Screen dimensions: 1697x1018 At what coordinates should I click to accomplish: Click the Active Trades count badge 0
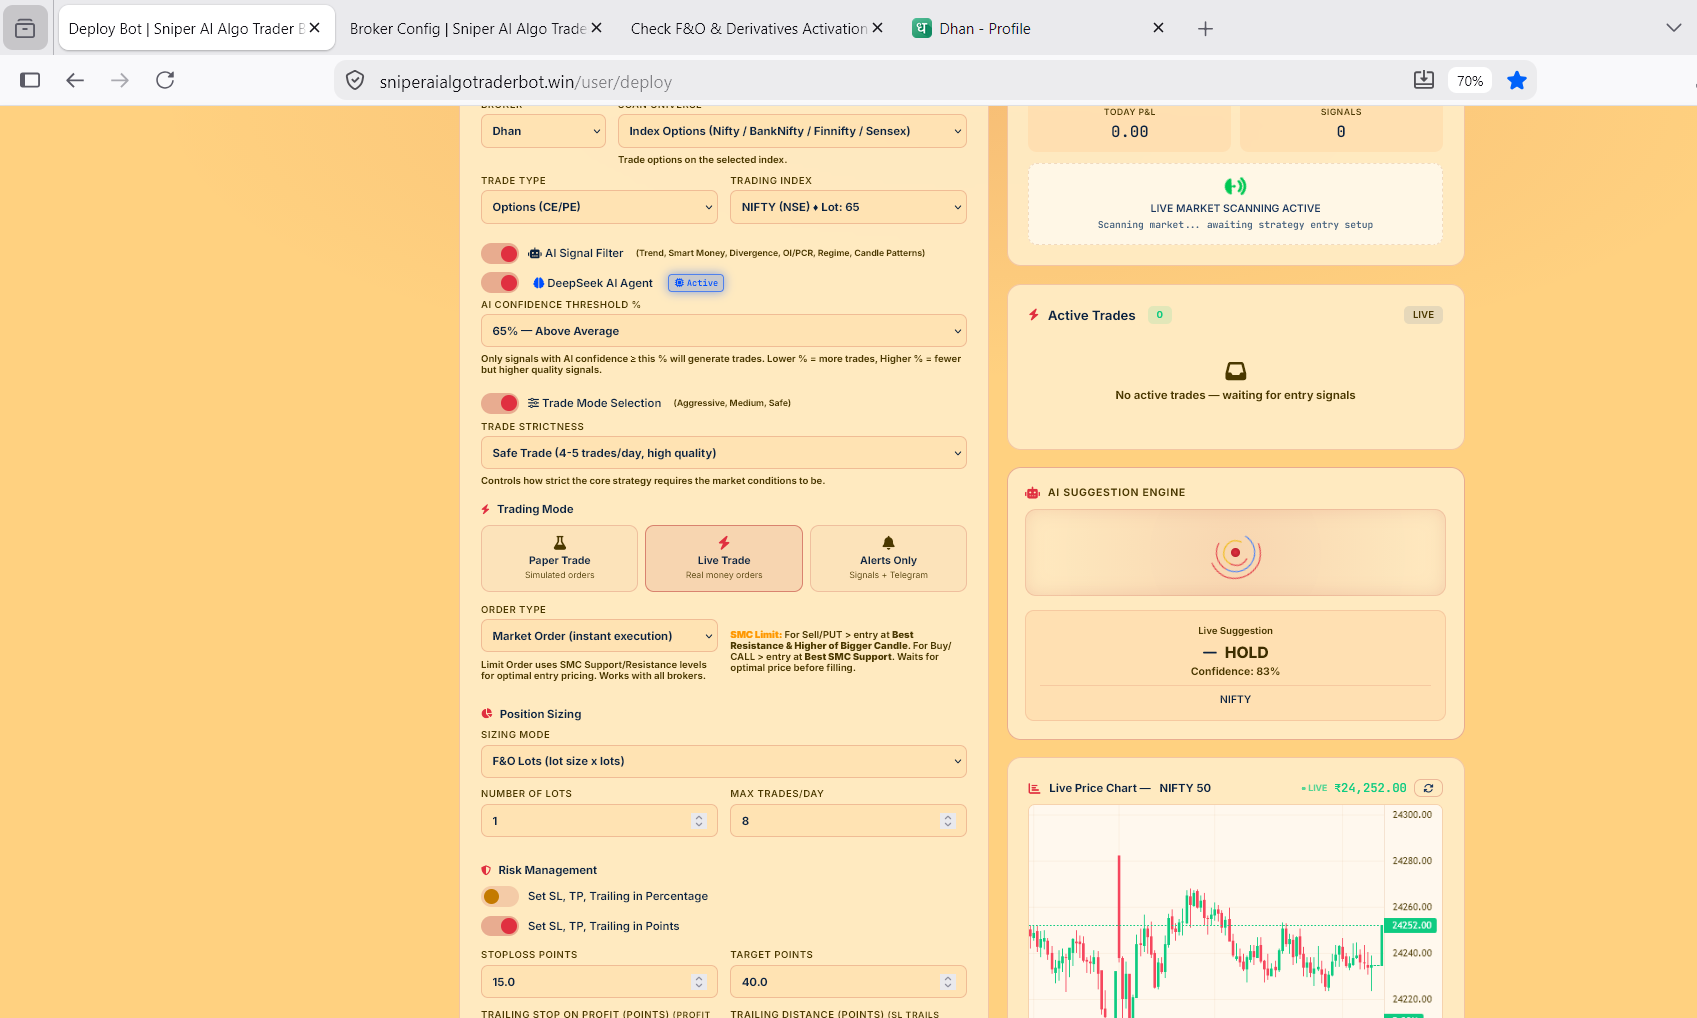click(x=1160, y=315)
